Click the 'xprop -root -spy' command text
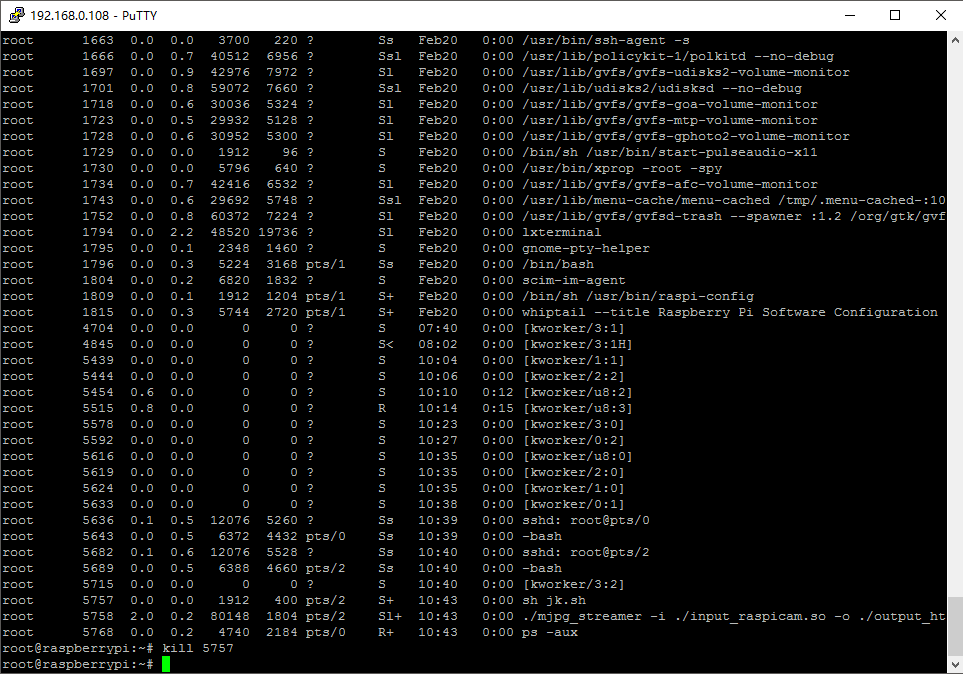Screen dimensions: 963x674 pyautogui.click(x=622, y=168)
